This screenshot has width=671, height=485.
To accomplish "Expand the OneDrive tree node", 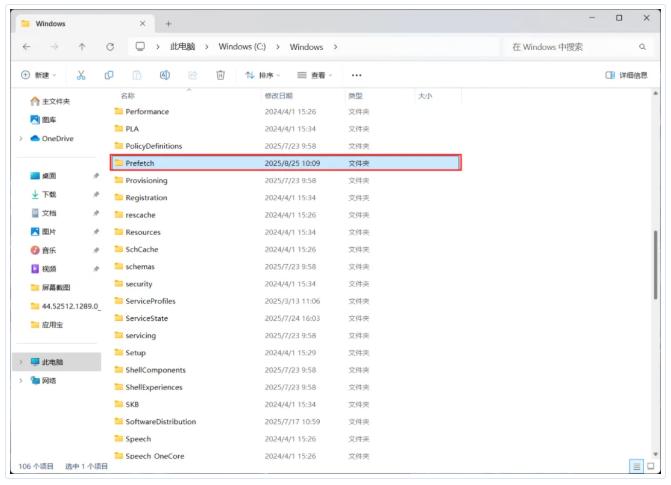I will pos(21,138).
